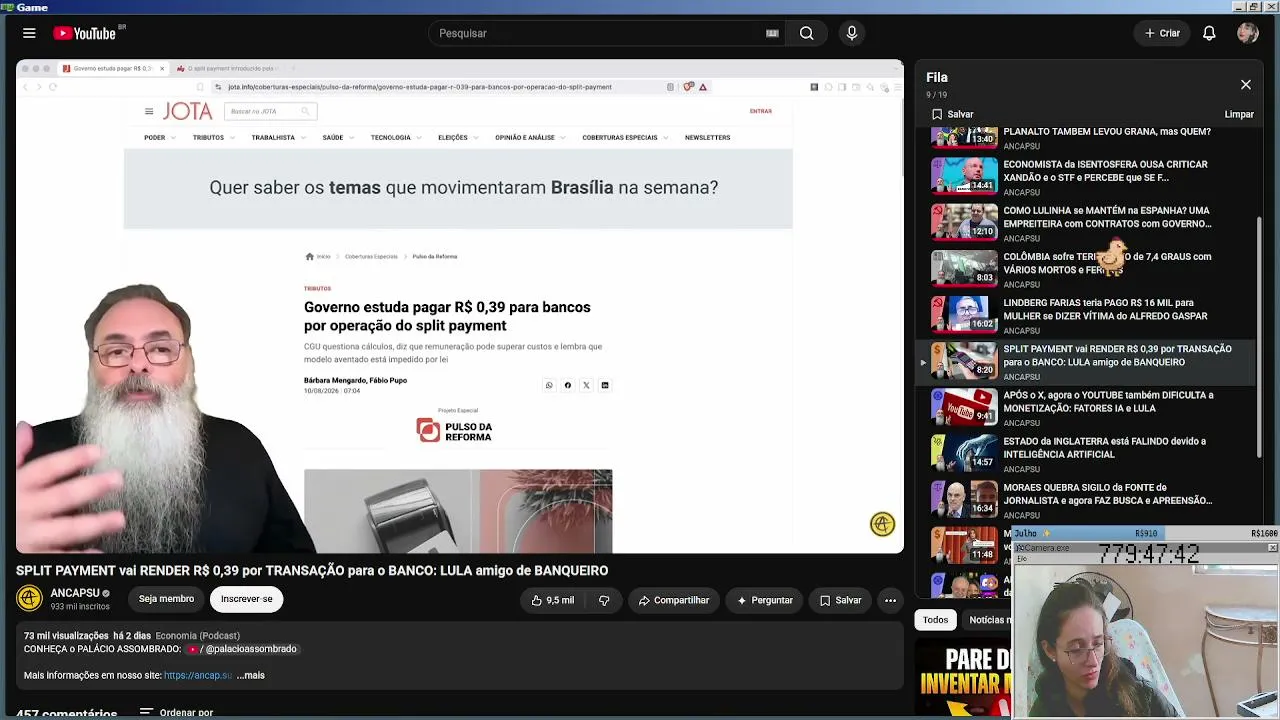The width and height of the screenshot is (1280, 720).
Task: Open the on-screen keyboard icon in search
Action: (772, 33)
